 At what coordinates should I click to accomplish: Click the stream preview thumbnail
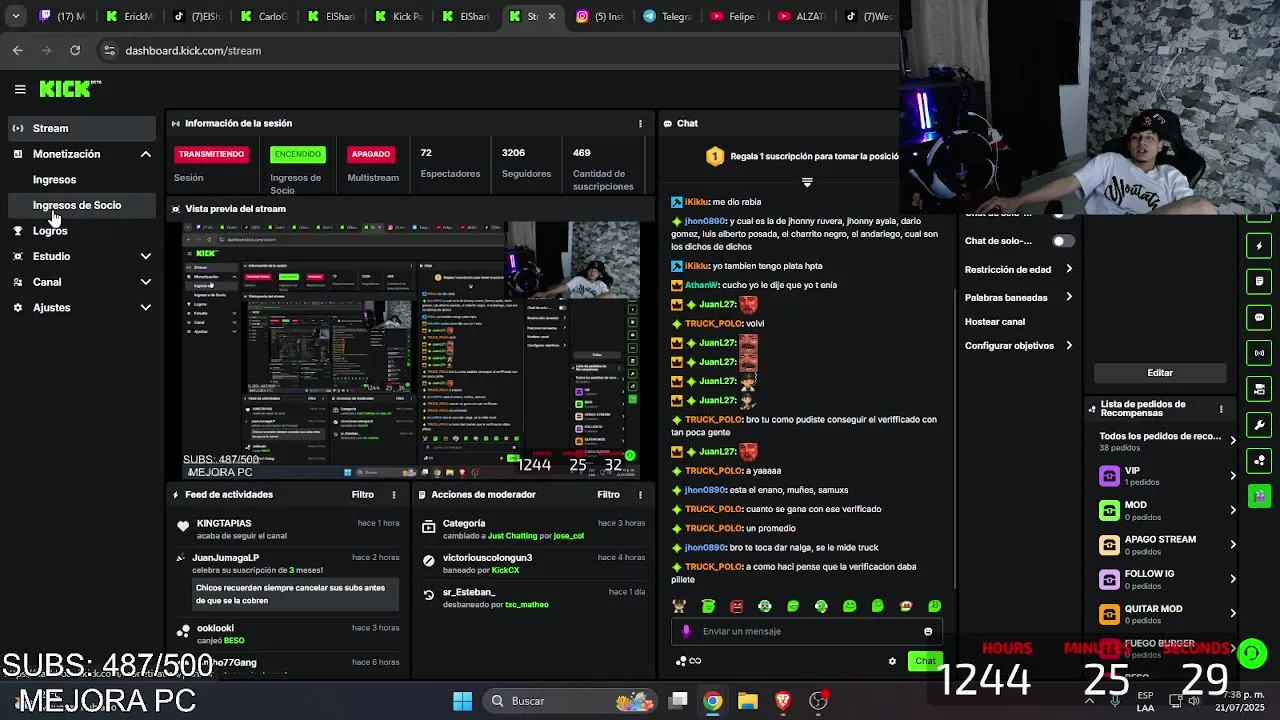point(411,349)
